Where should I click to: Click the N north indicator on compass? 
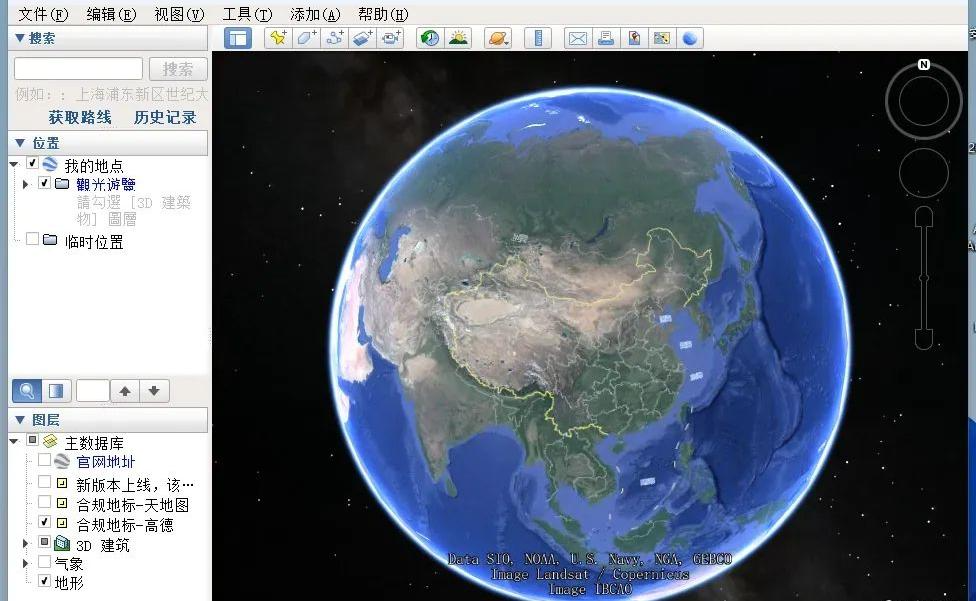click(924, 64)
